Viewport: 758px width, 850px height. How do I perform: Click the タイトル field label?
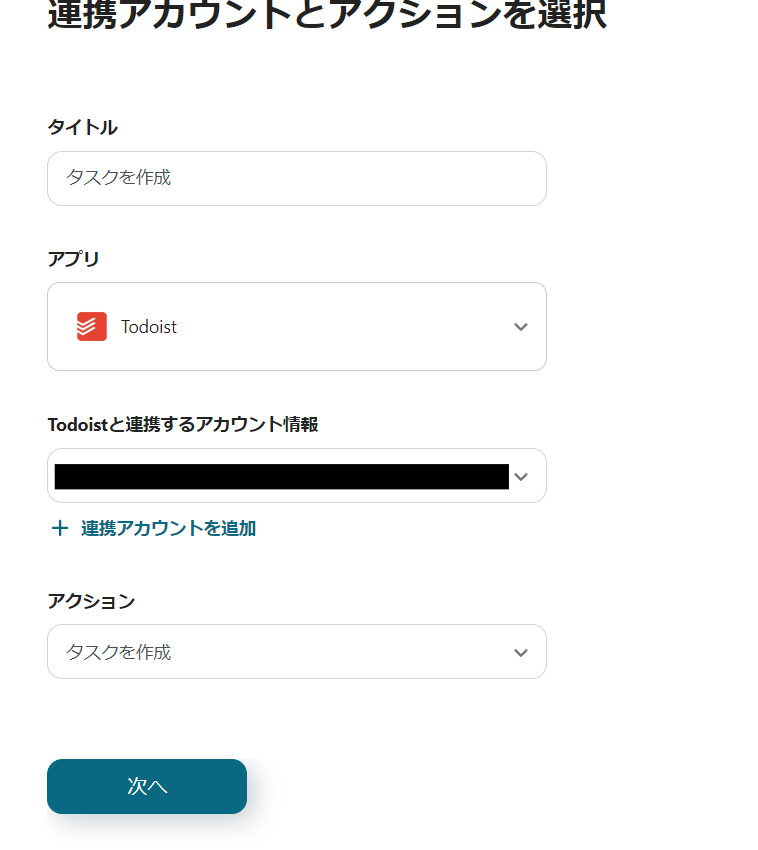82,127
